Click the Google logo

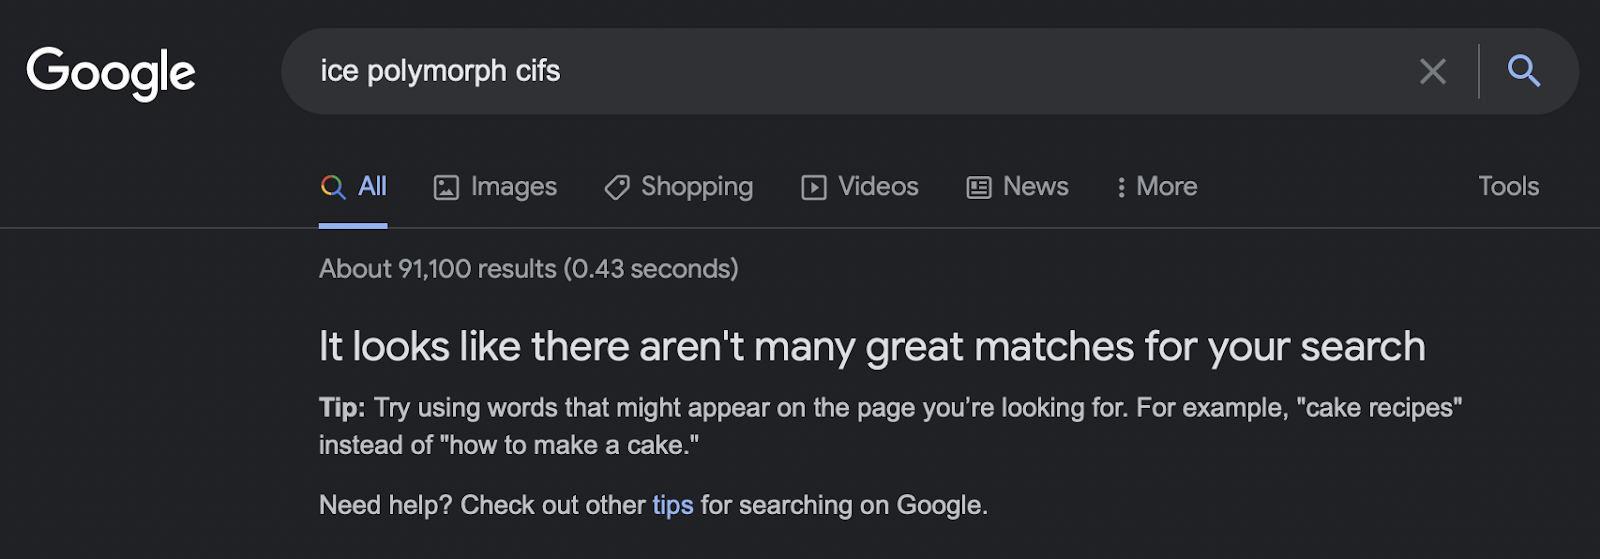pyautogui.click(x=111, y=72)
